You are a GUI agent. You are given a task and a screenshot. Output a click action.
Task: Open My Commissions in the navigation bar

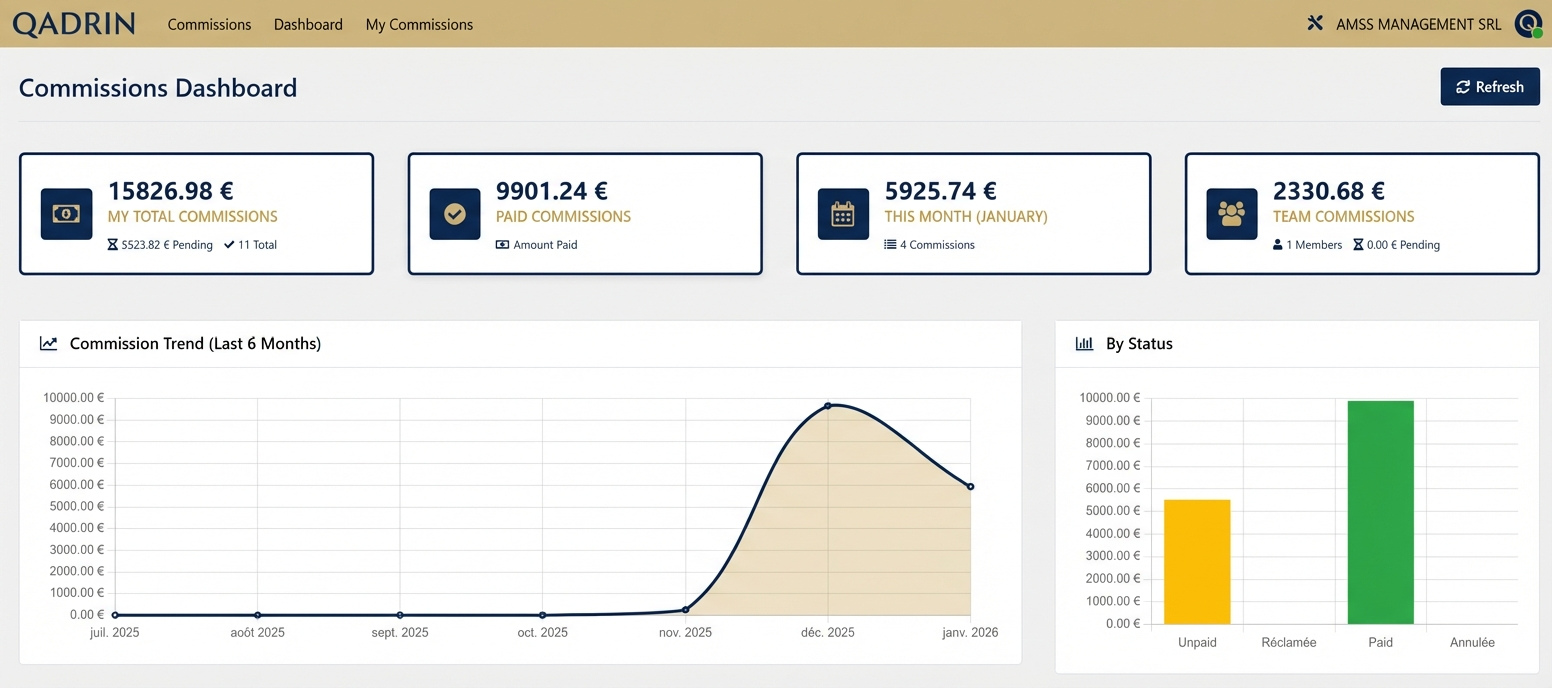(x=419, y=24)
